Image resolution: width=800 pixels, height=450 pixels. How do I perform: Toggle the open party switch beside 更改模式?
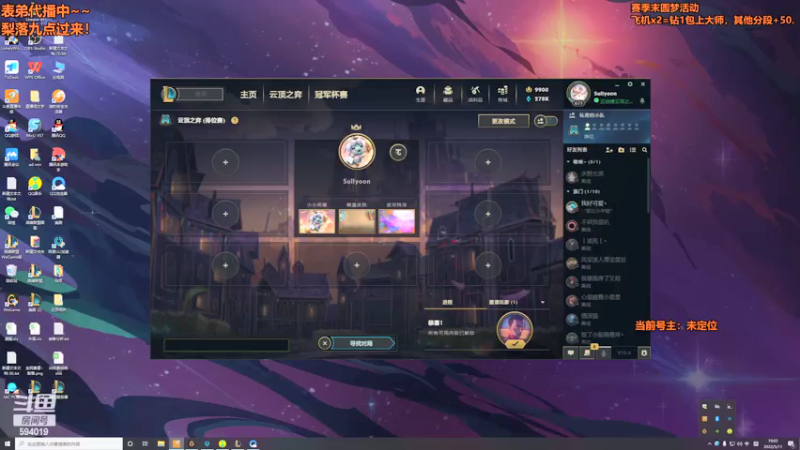[x=545, y=121]
